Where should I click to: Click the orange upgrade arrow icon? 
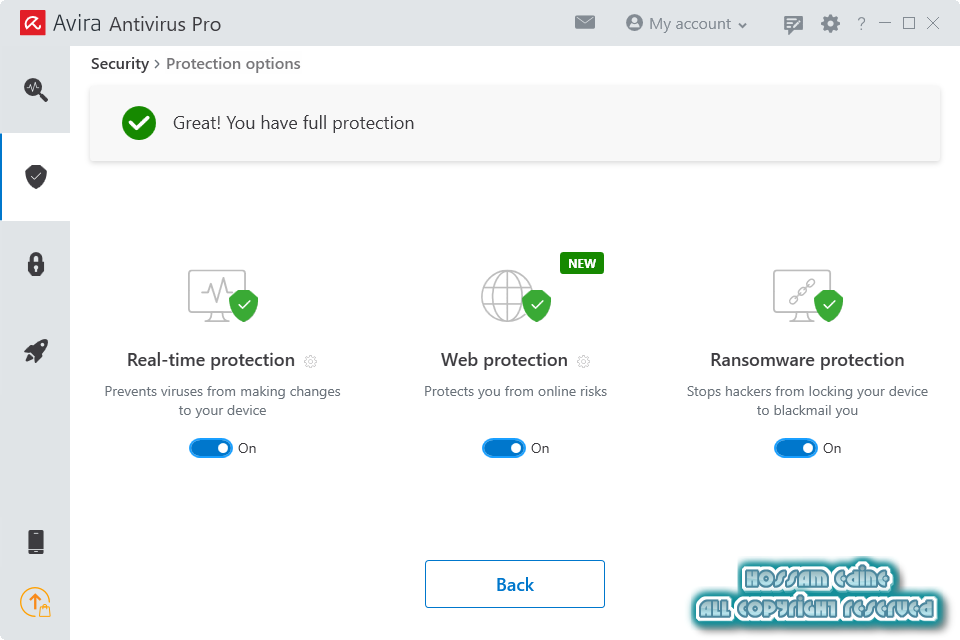pyautogui.click(x=36, y=602)
